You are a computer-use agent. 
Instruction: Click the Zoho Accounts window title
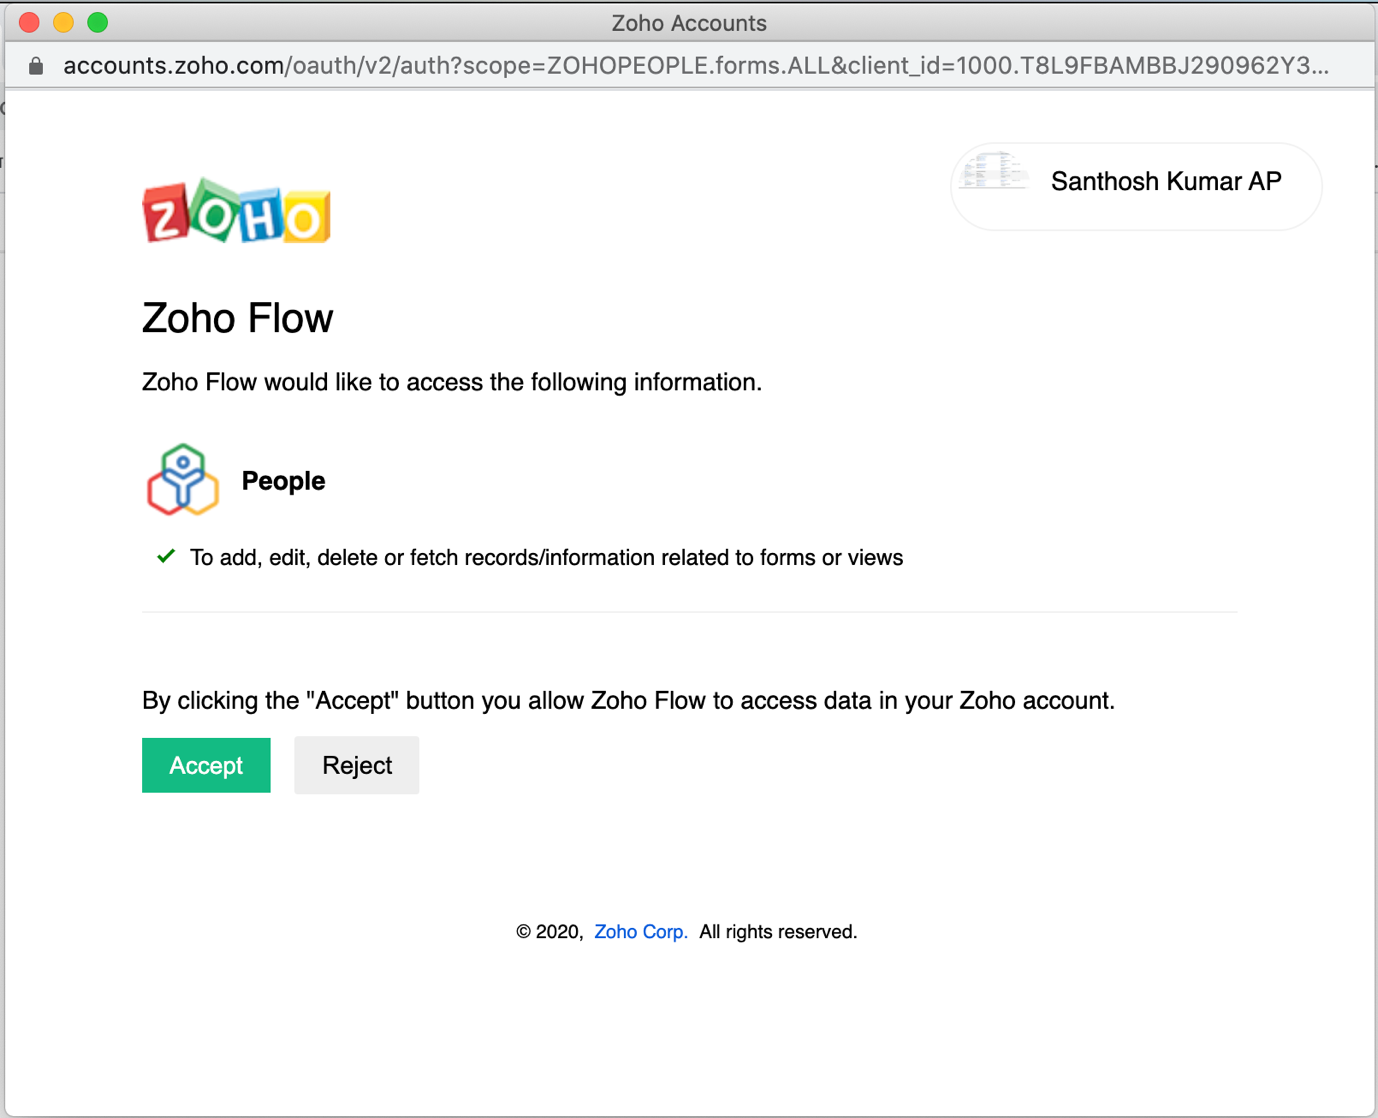689,22
